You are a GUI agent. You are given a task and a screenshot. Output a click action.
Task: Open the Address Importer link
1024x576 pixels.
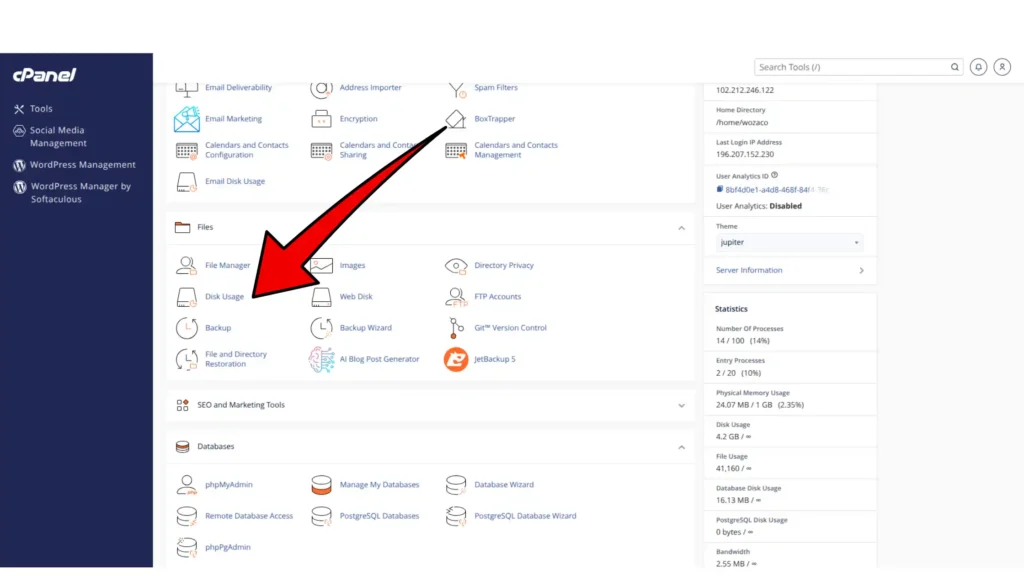[x=370, y=88]
